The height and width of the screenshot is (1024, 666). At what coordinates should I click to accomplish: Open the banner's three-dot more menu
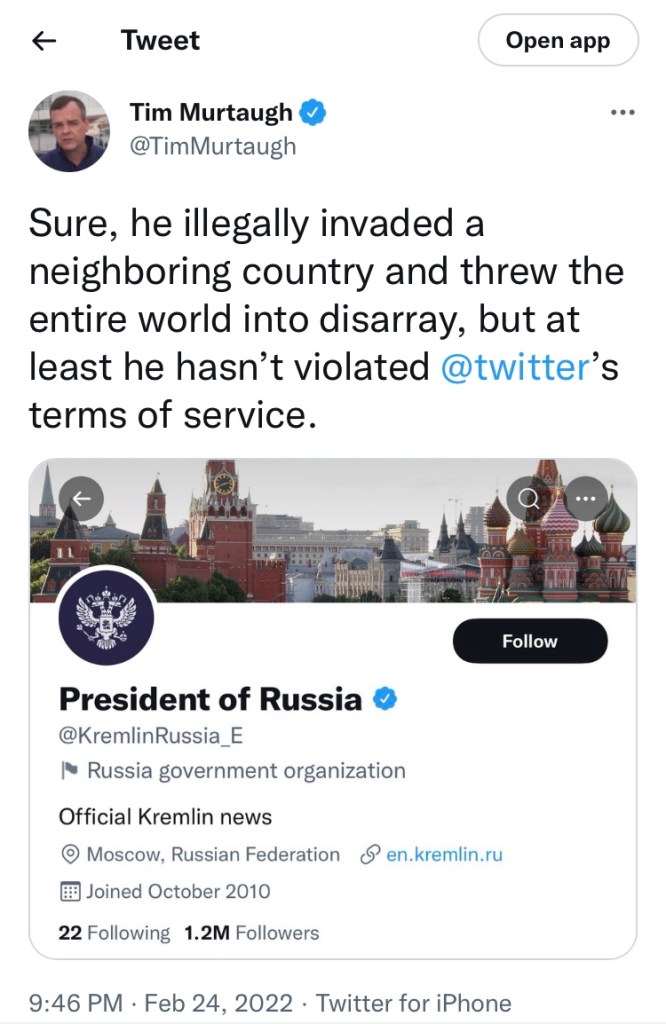tap(585, 496)
